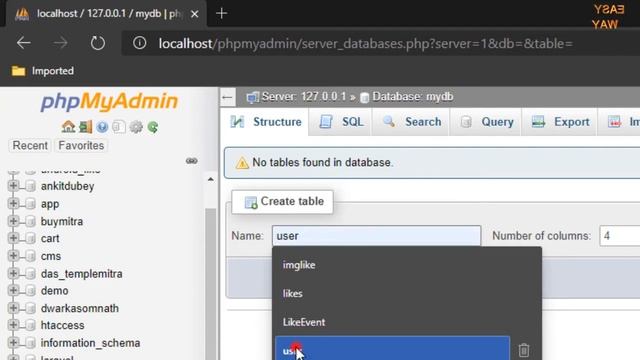Screen dimensions: 640x360
Task: Click navigation panel scrollbar up arrow
Action: pos(211,179)
